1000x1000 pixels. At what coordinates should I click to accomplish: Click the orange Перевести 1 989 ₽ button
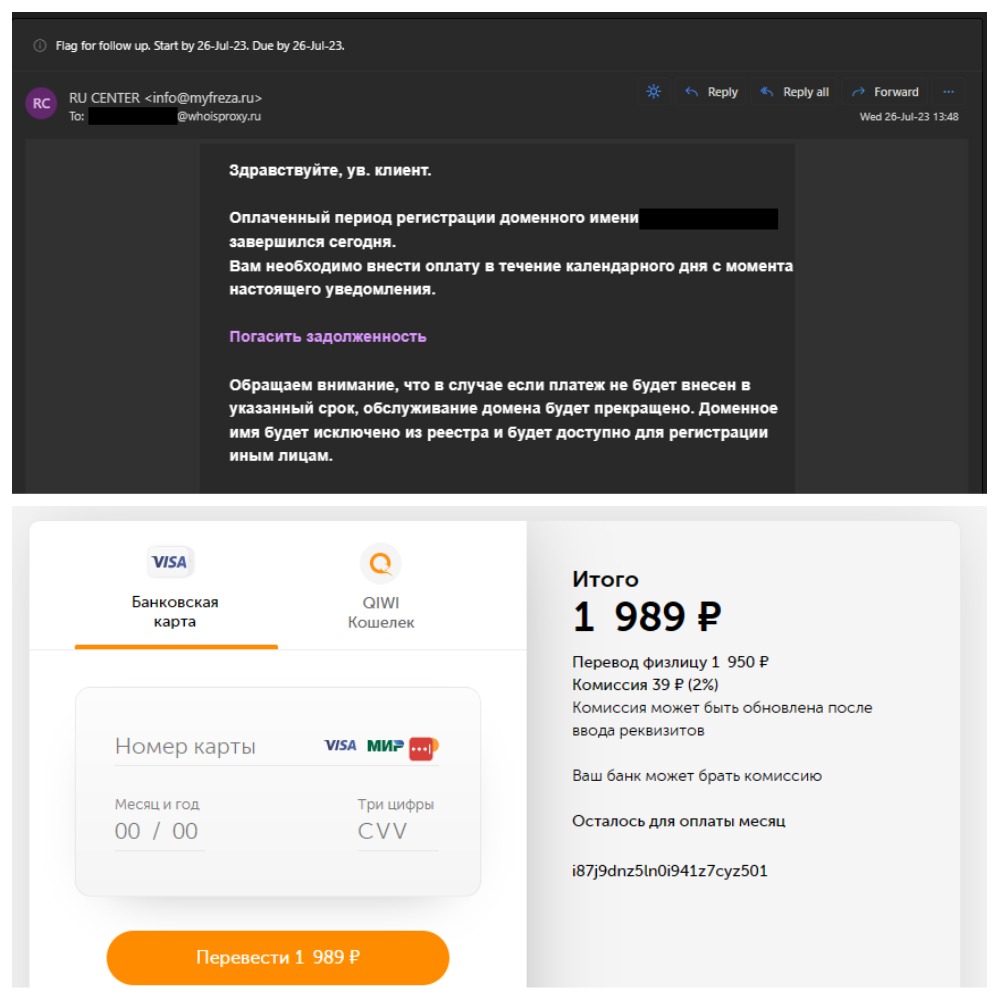[x=278, y=957]
